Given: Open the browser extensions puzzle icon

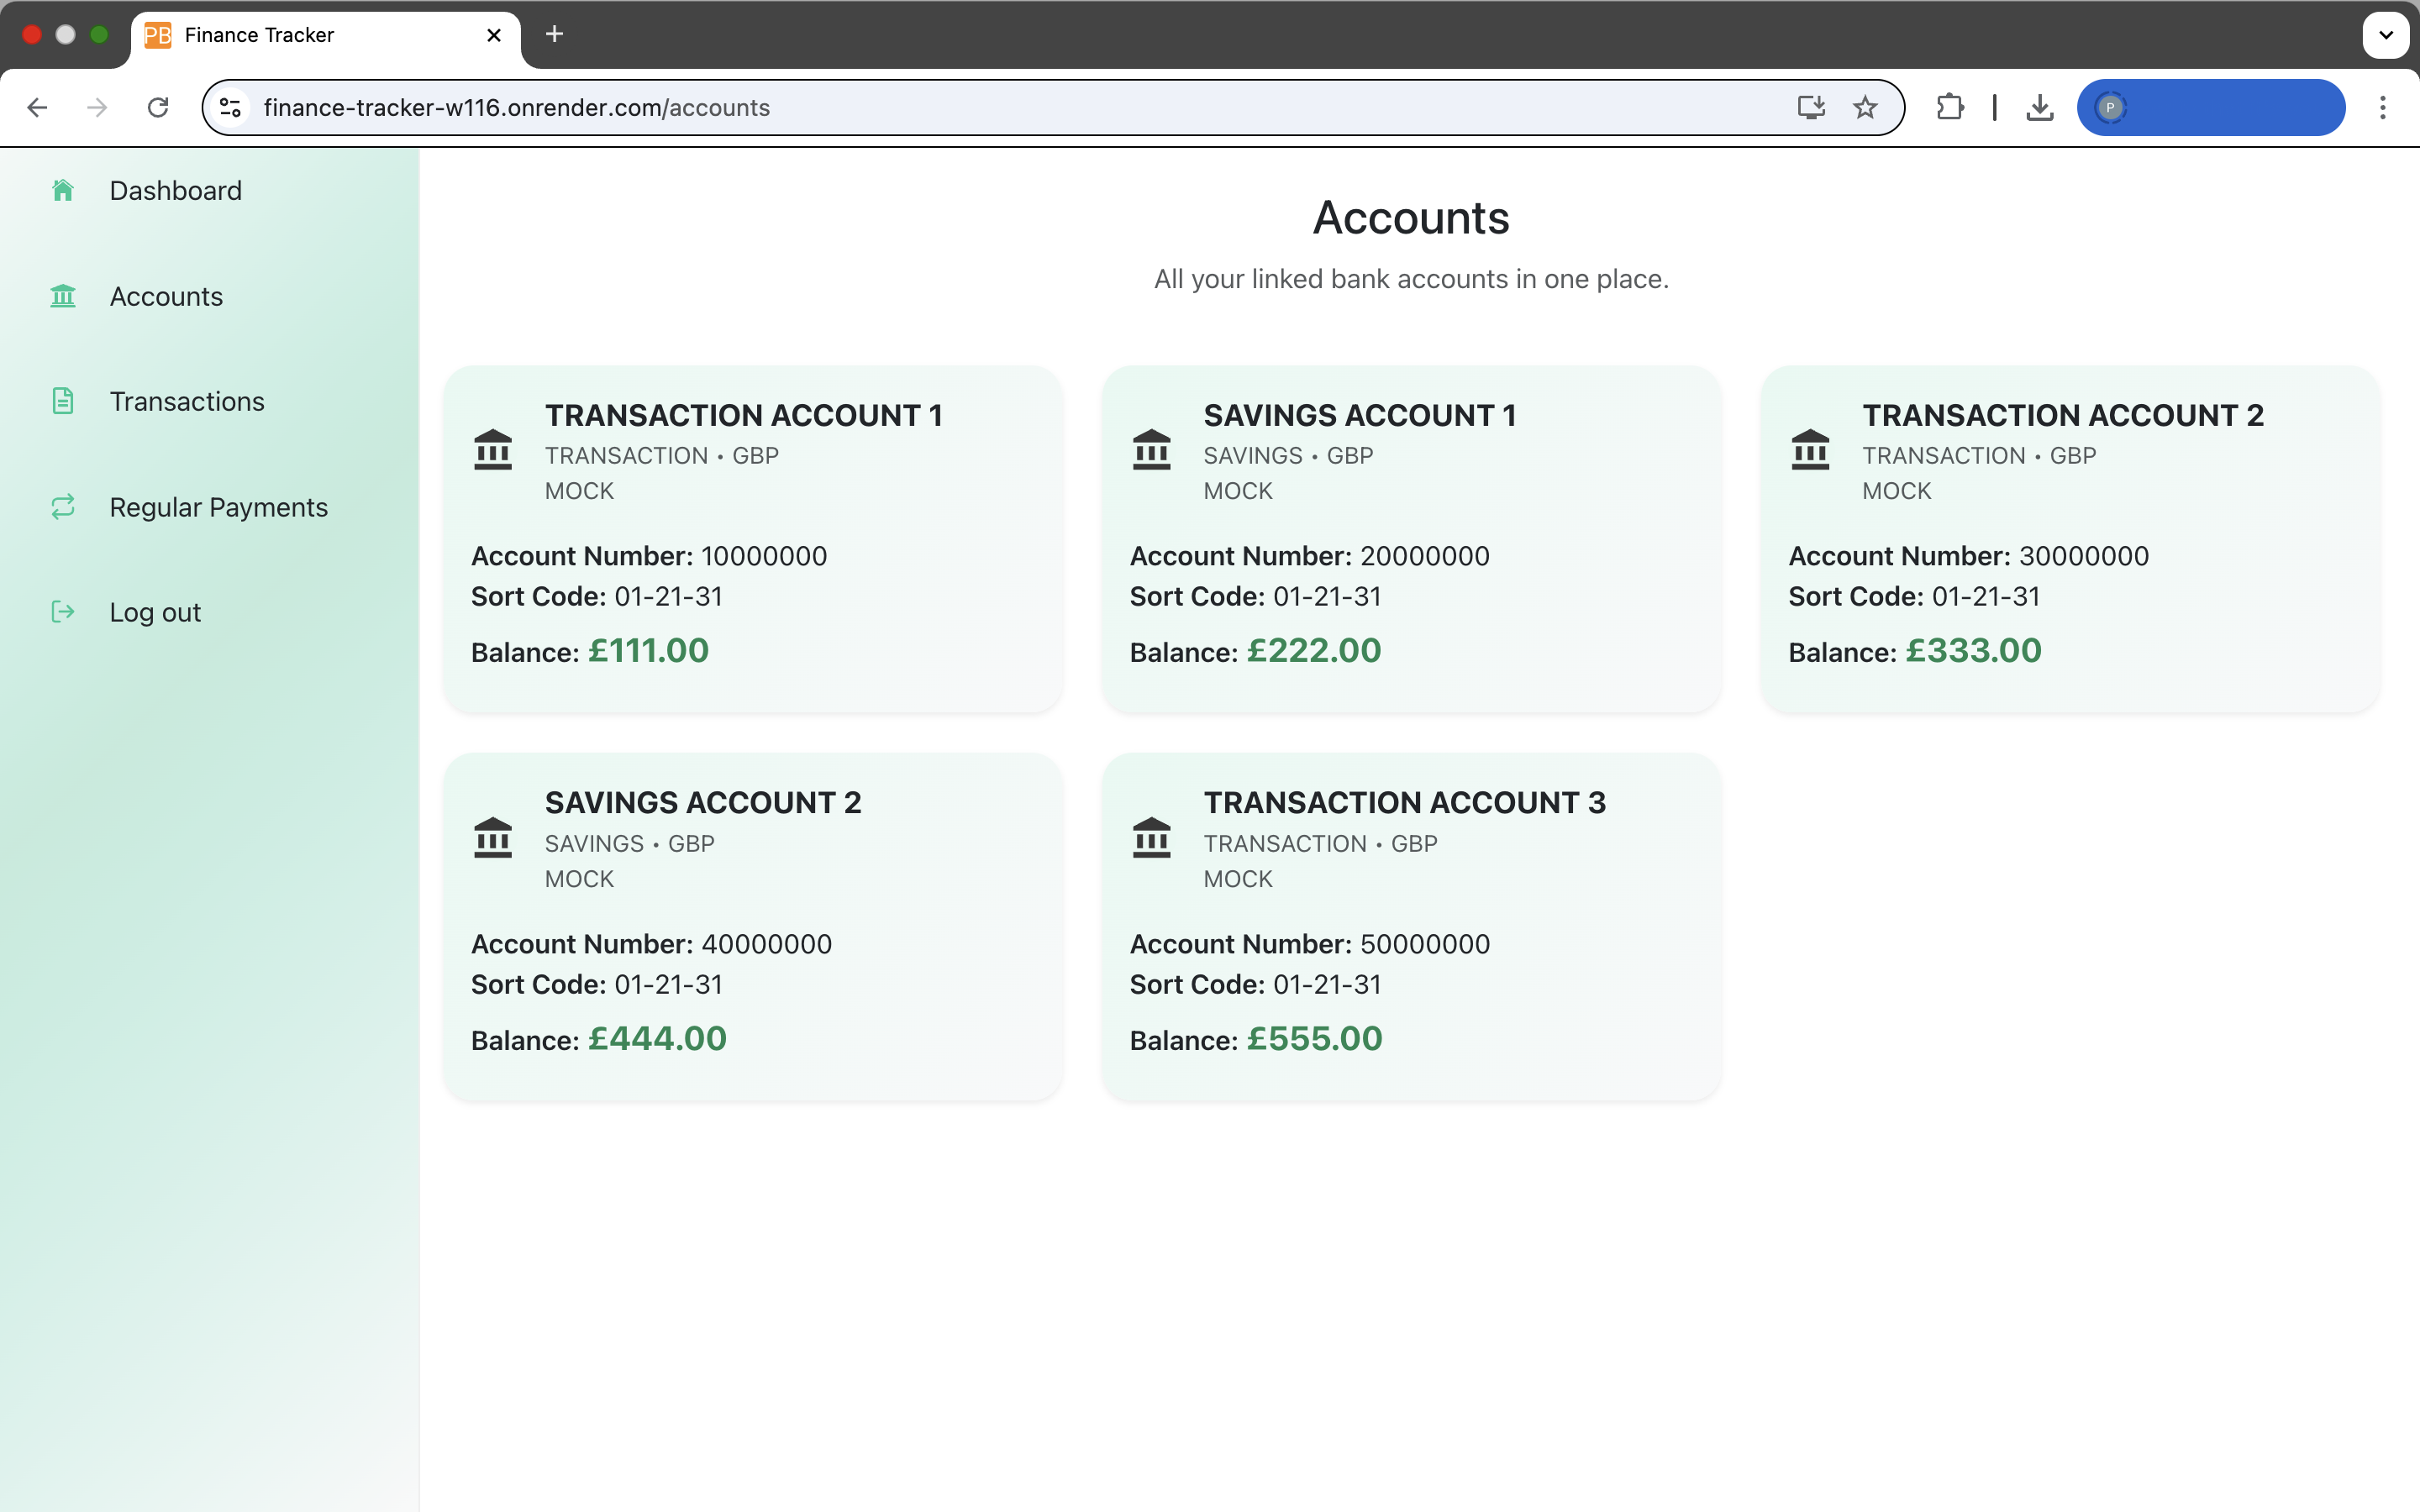Looking at the screenshot, I should pos(1950,107).
